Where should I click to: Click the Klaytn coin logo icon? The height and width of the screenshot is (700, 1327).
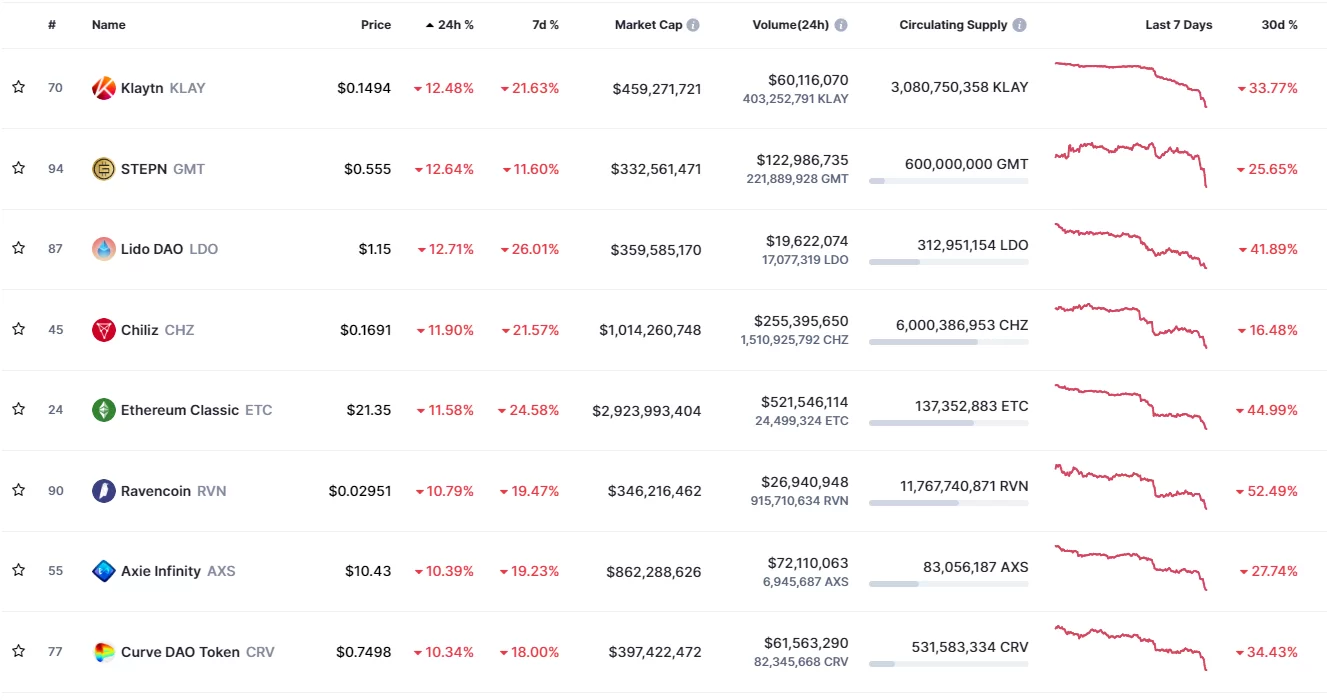[104, 88]
